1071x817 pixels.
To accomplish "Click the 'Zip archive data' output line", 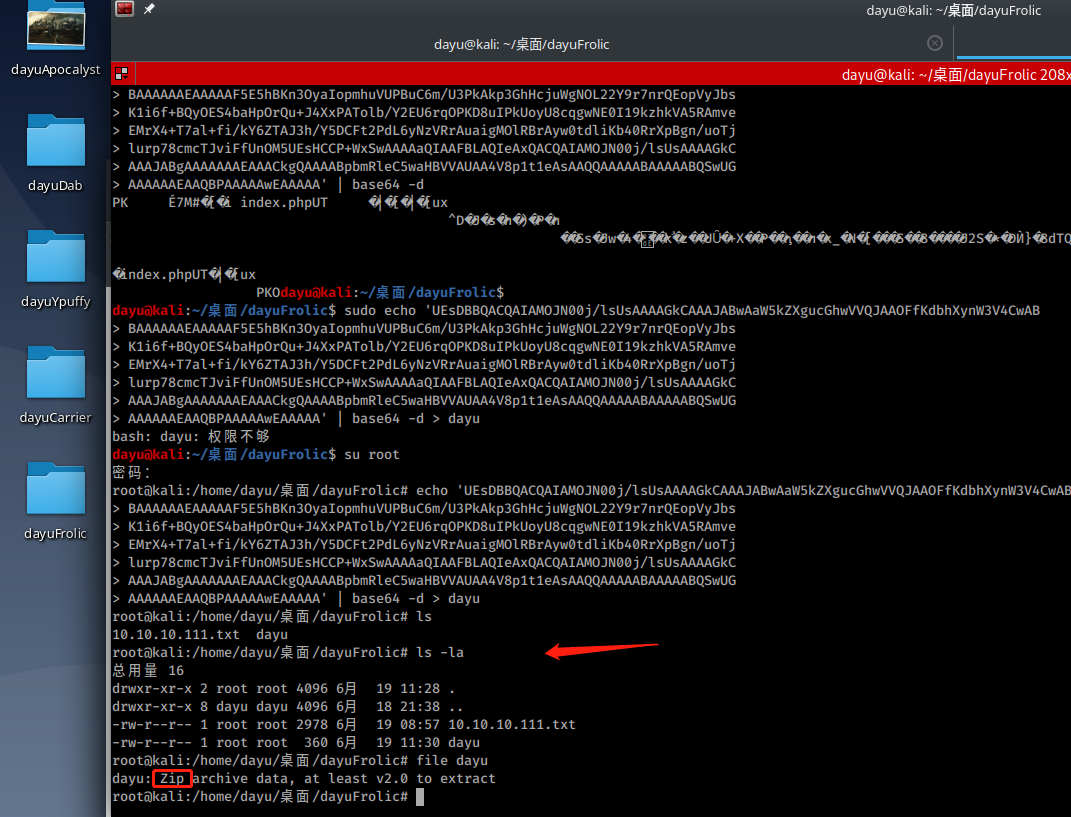I will point(304,779).
